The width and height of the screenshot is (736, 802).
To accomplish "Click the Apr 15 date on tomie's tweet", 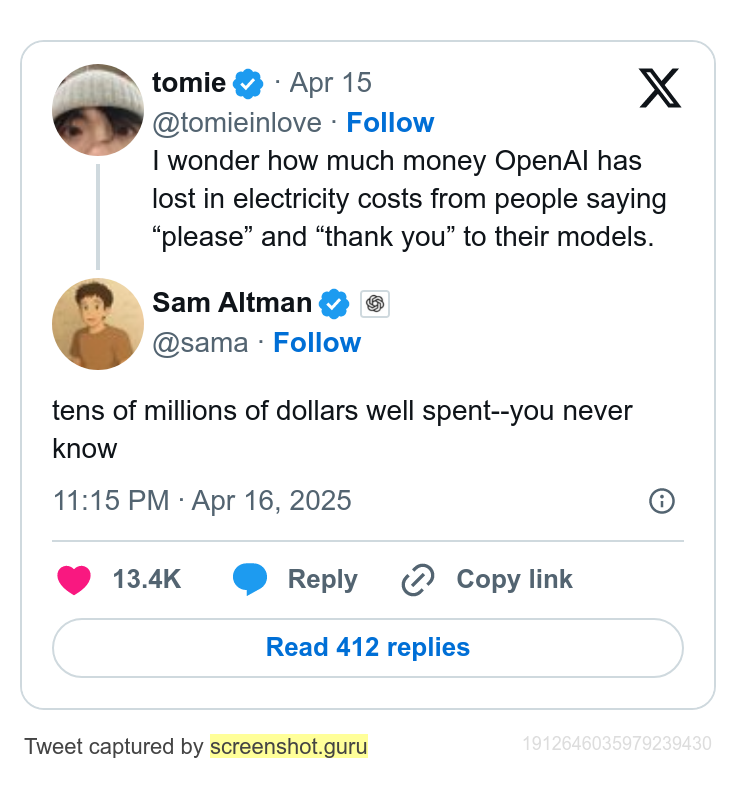I will coord(330,83).
